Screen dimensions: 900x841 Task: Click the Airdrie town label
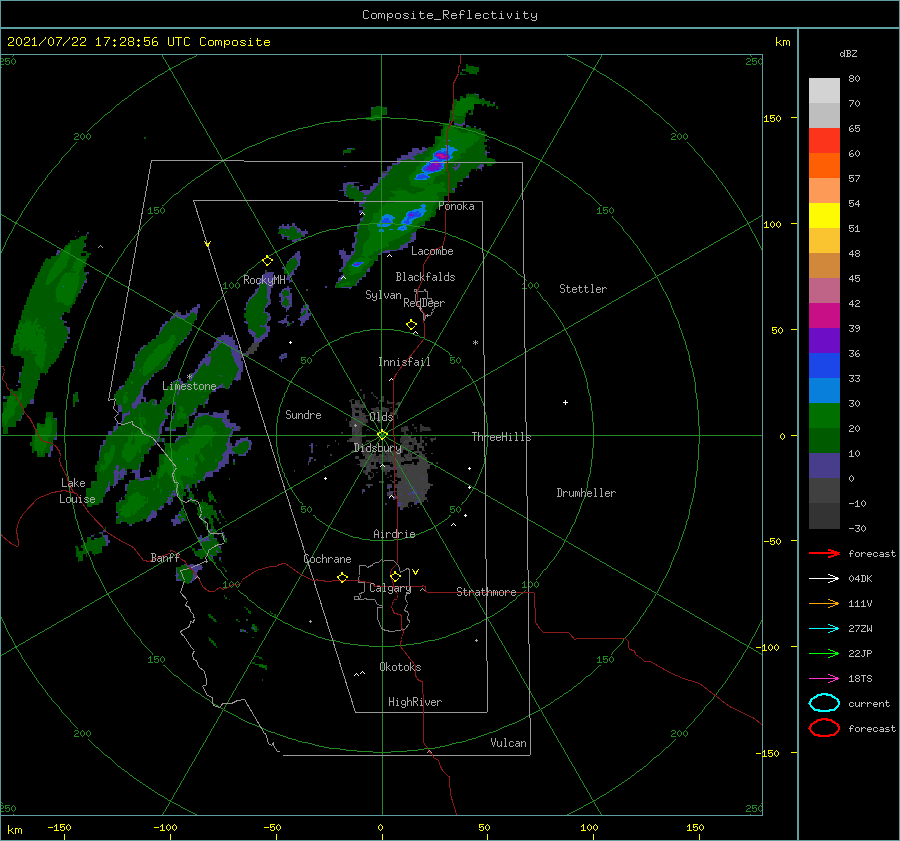394,534
